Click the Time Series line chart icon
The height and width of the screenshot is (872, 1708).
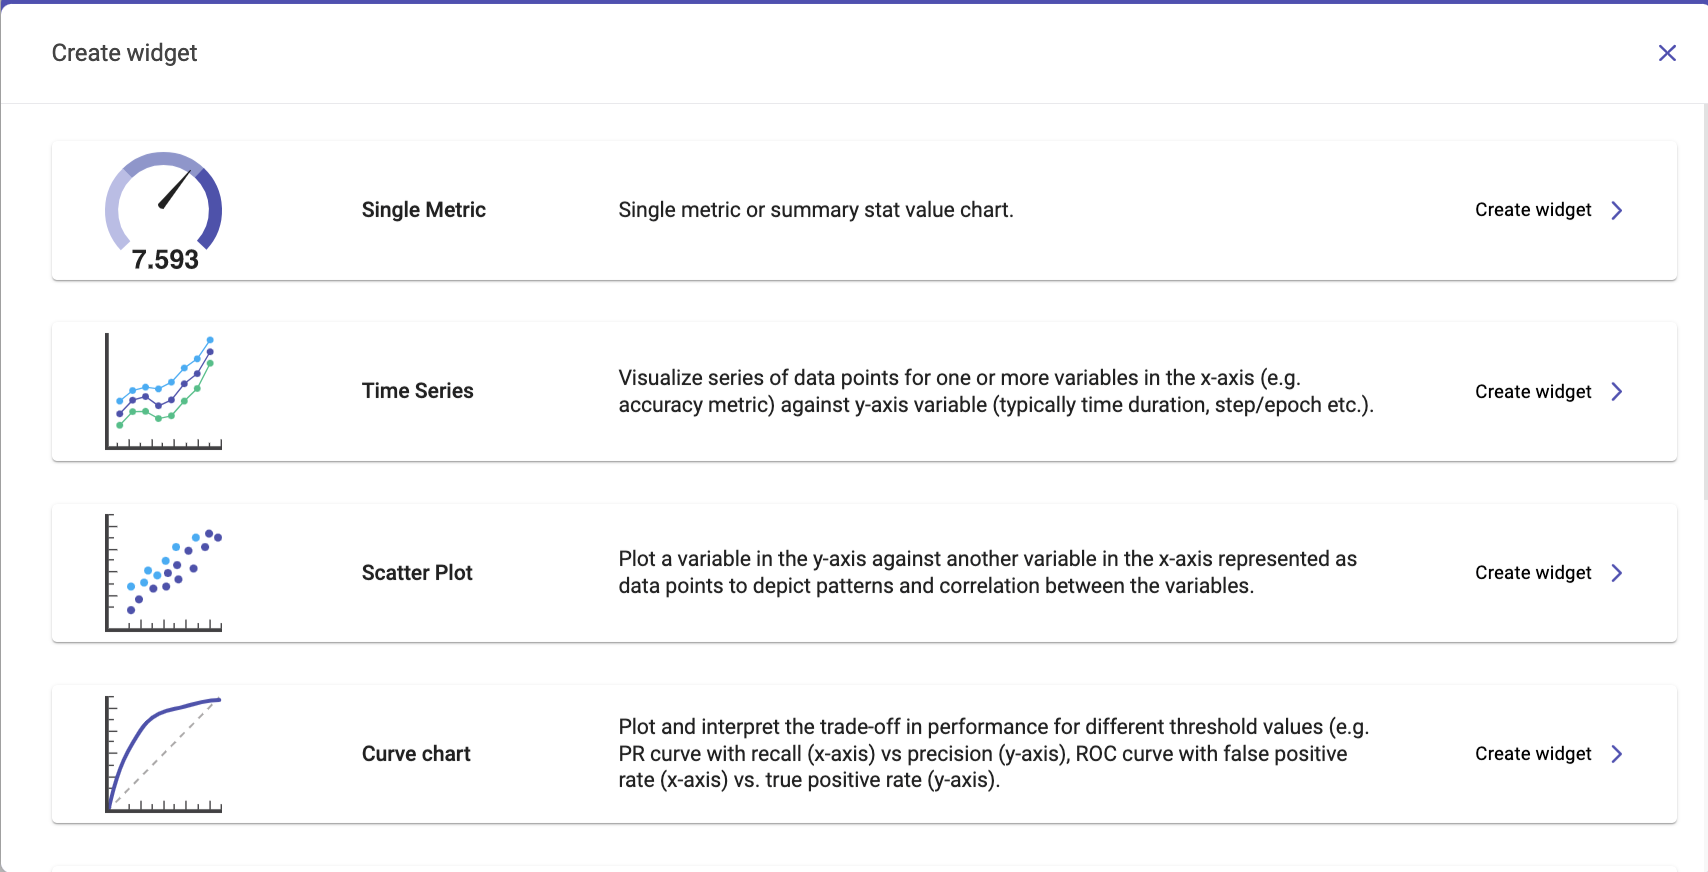tap(164, 392)
